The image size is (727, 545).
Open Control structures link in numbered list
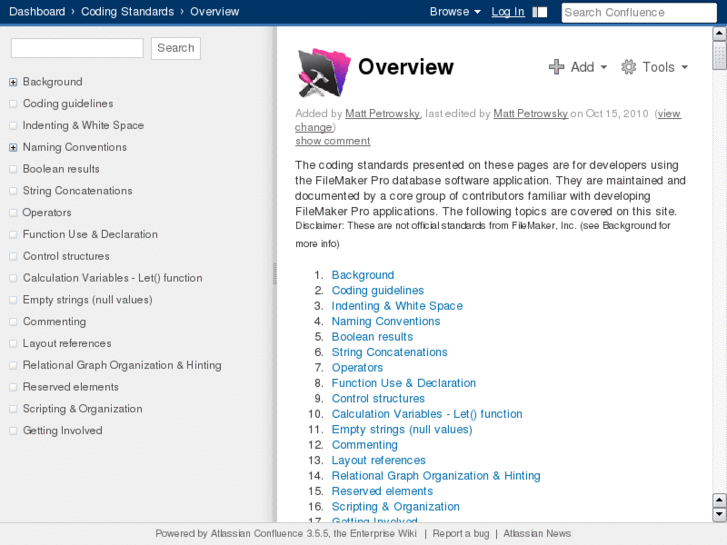coord(378,398)
